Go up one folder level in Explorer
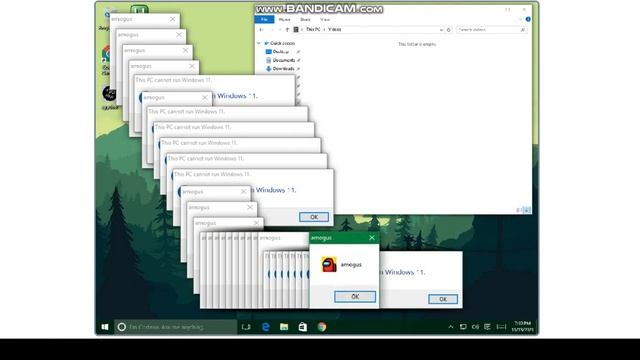This screenshot has width=640, height=360. (x=287, y=30)
